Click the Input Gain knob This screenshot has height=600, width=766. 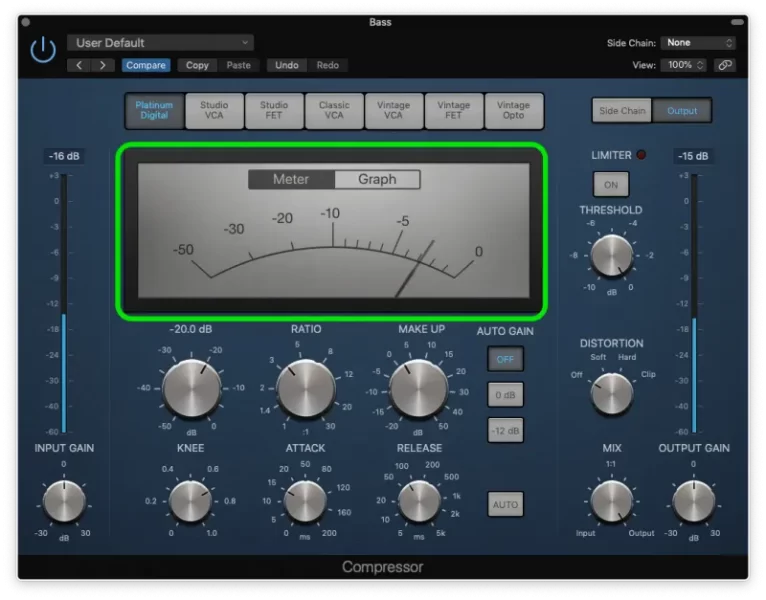tap(64, 501)
